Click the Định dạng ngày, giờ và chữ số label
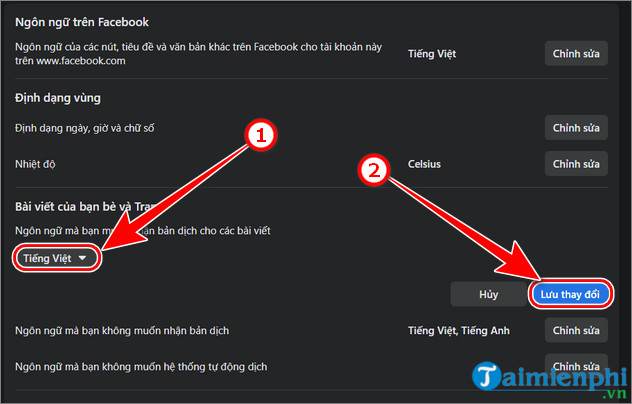Viewport: 632px width, 404px height. pos(86,128)
